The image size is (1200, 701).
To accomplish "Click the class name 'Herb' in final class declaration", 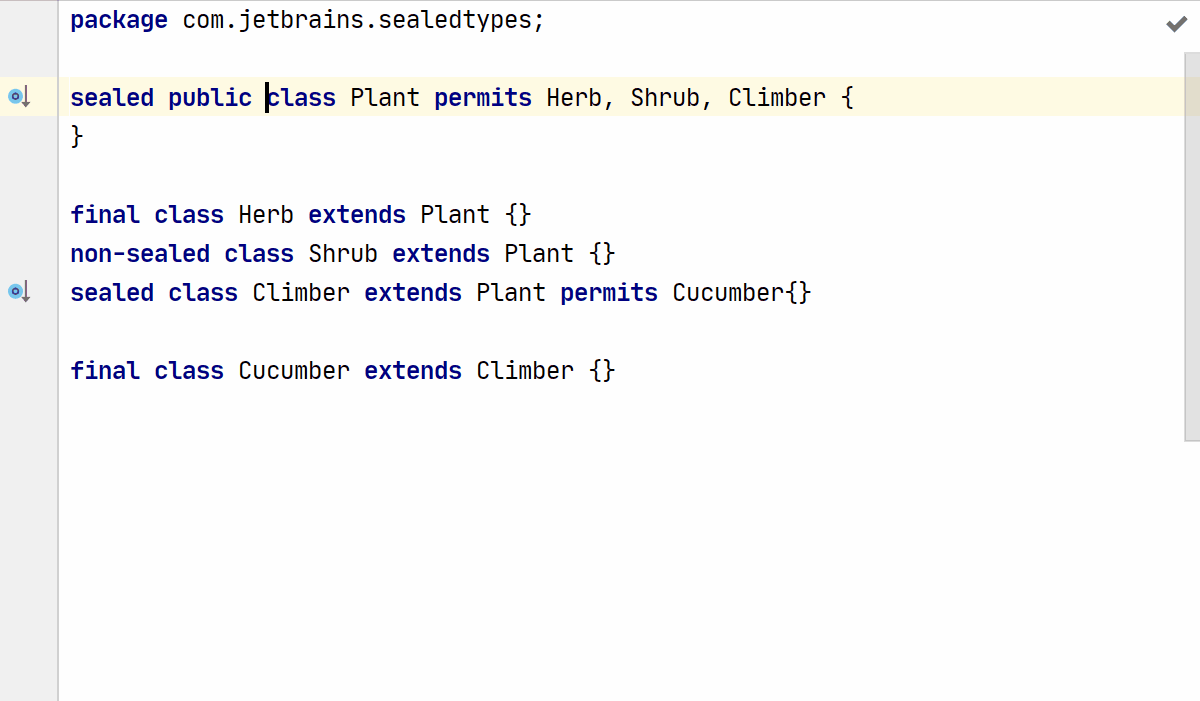I will point(266,215).
